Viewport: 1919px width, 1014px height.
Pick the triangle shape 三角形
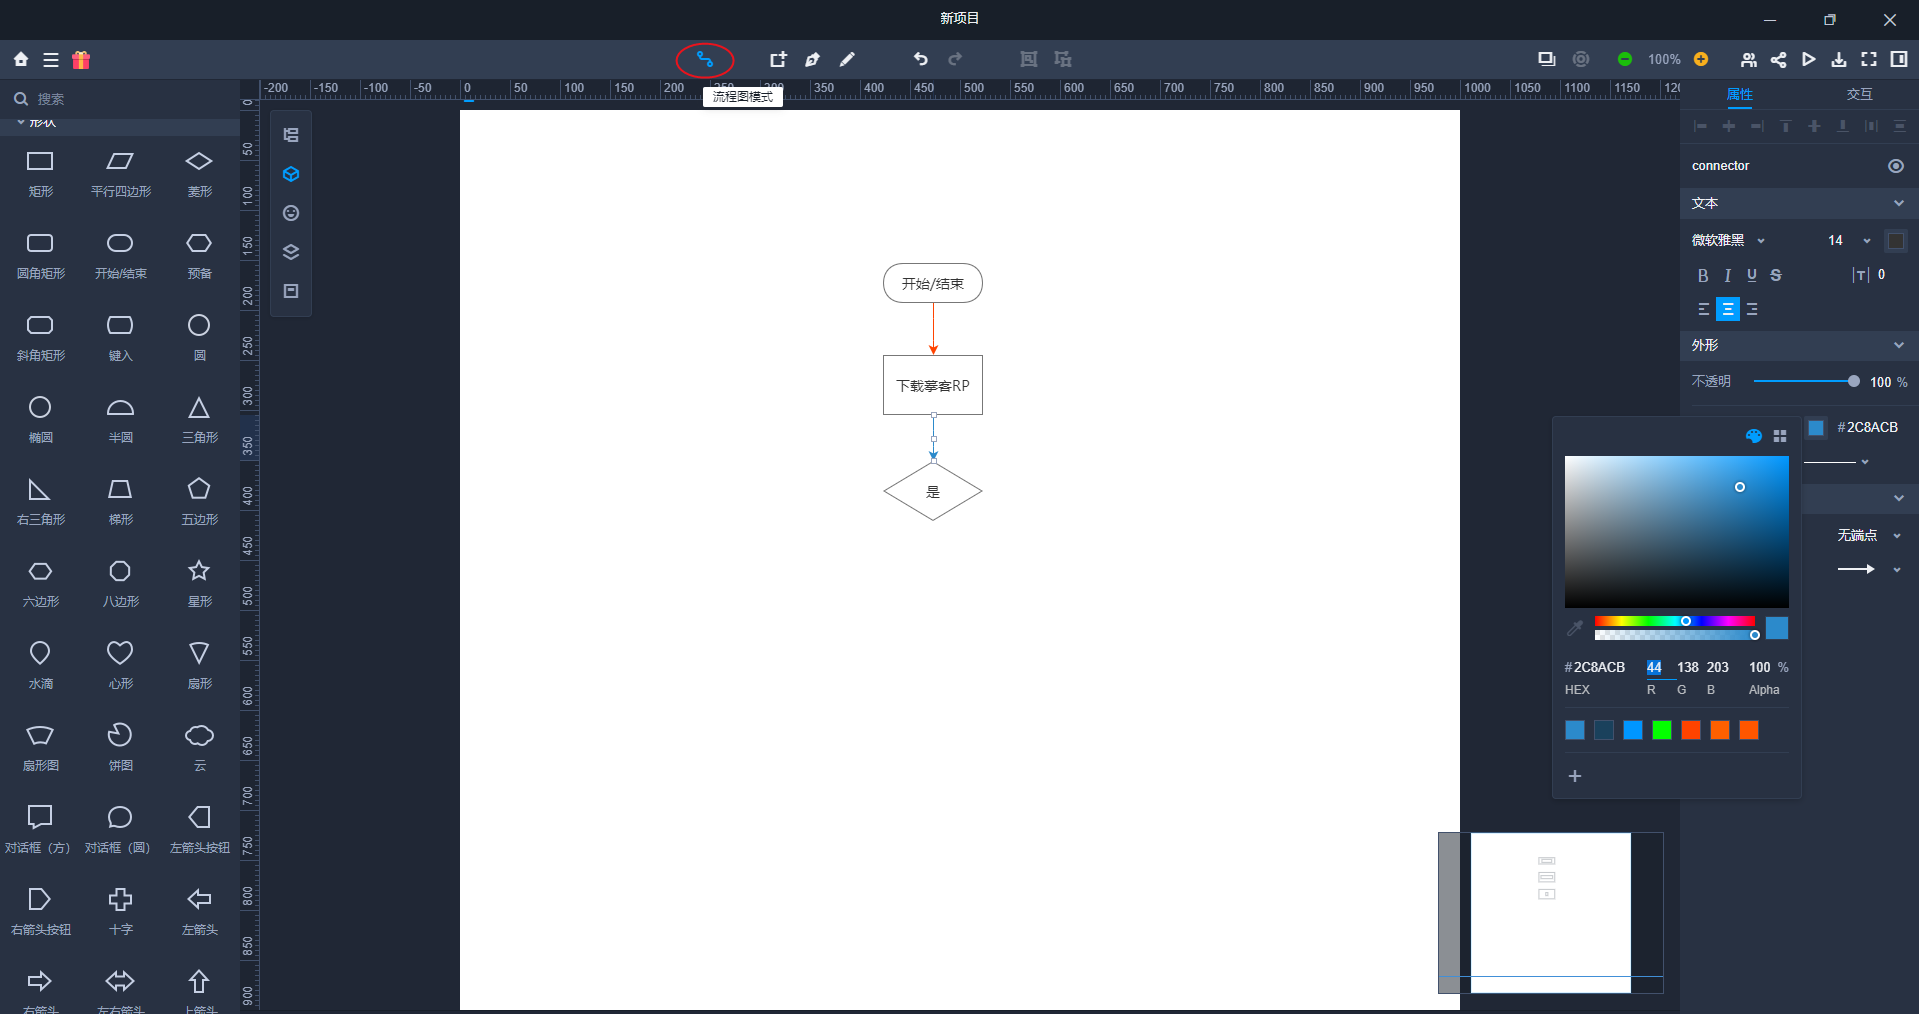tap(199, 418)
